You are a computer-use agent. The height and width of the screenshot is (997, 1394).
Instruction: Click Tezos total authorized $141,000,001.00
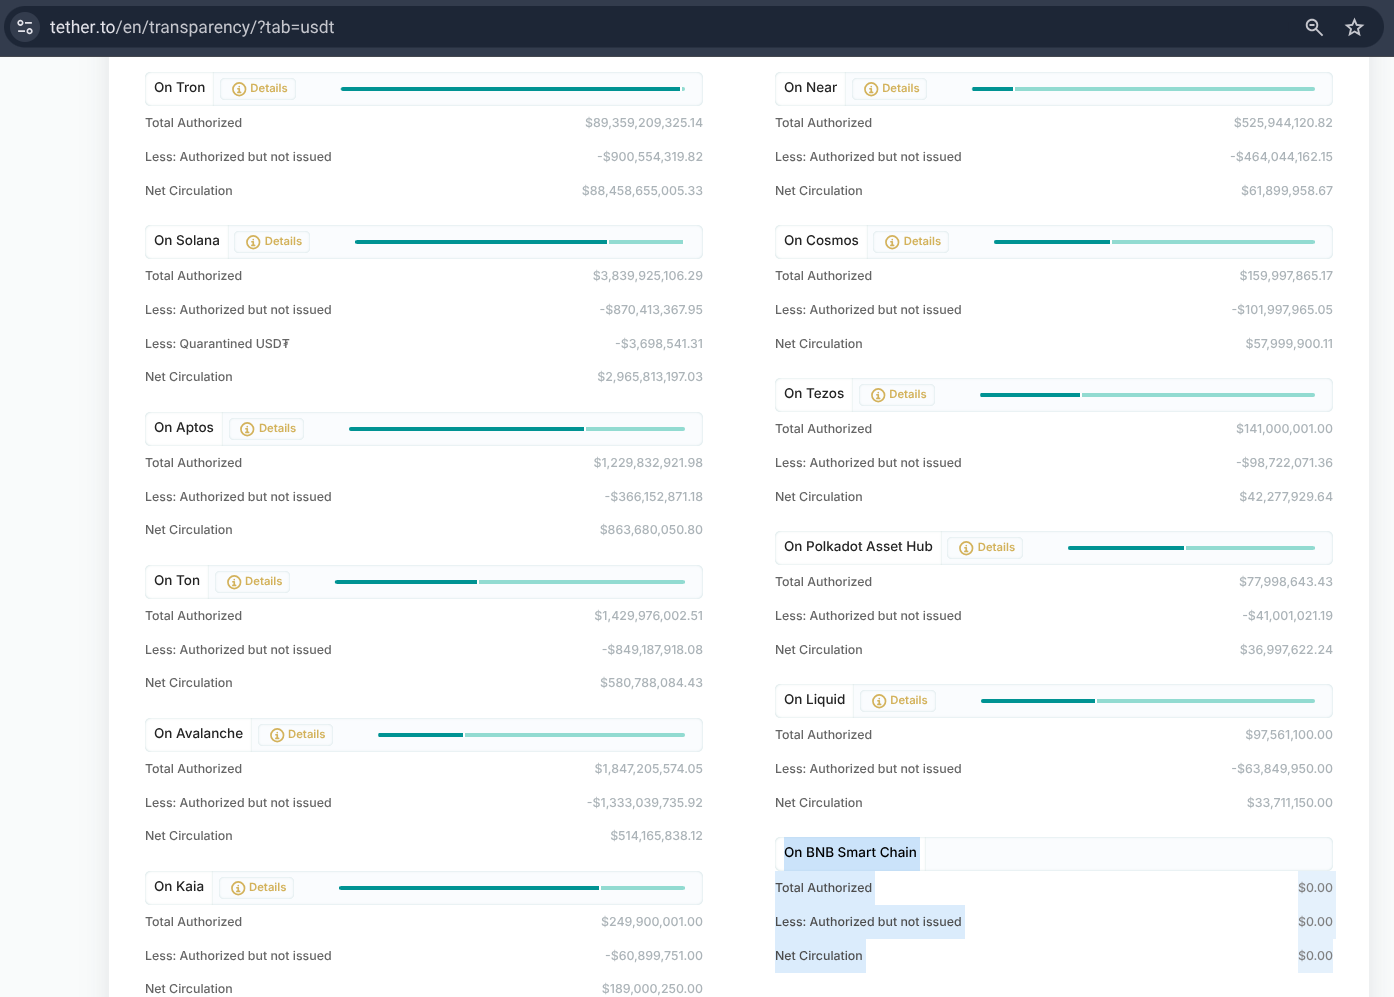(x=1284, y=429)
